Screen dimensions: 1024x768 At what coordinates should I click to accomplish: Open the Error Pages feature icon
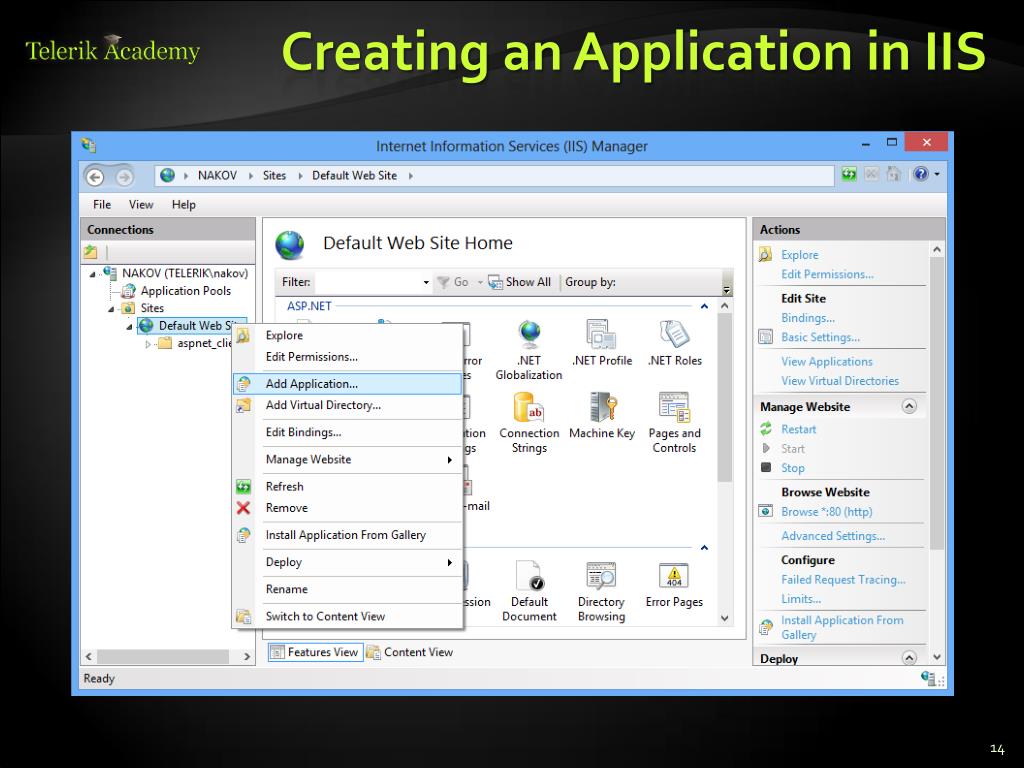click(x=675, y=584)
